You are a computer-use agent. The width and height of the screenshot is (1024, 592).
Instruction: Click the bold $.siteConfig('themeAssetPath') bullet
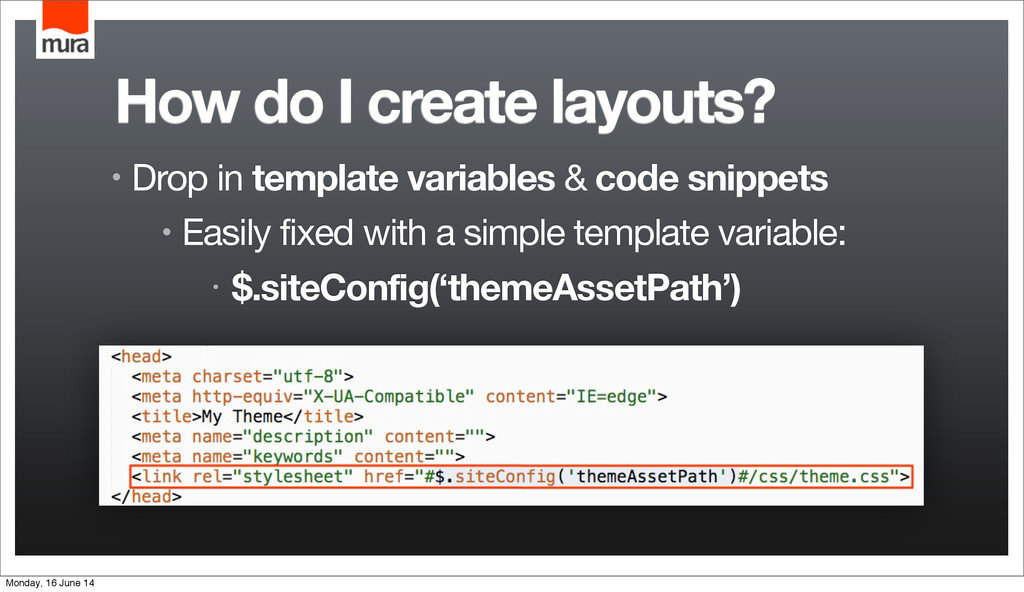(x=486, y=288)
